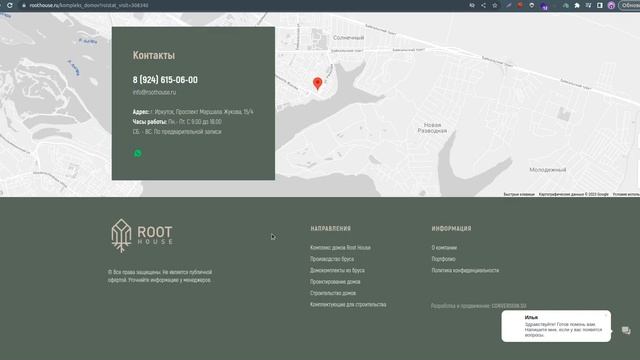640x360 pixels.
Task: Open footer link Производство бруса
Action: pos(332,259)
